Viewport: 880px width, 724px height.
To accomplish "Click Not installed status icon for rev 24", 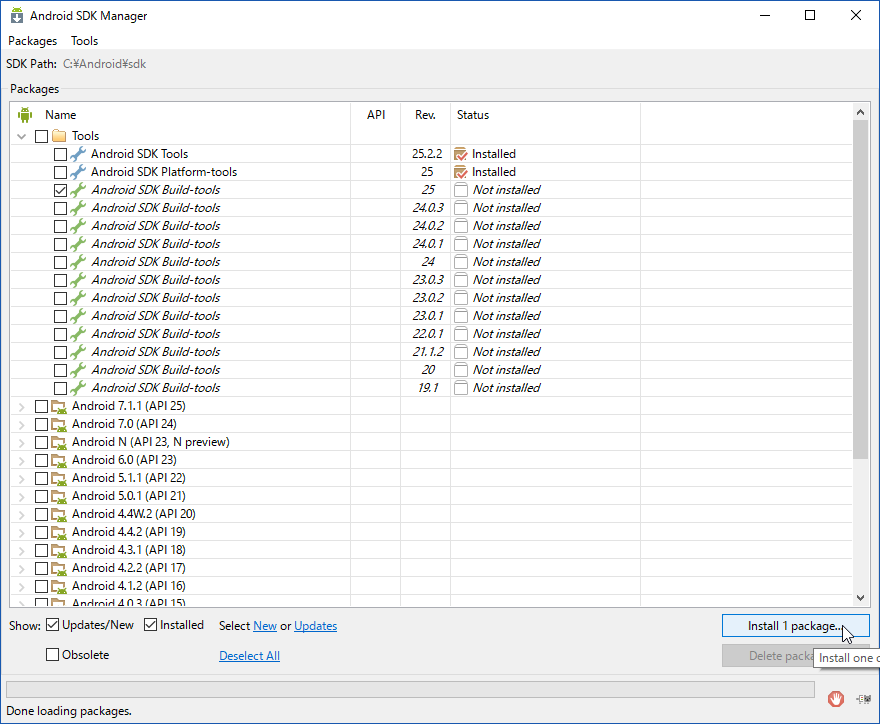I will (x=461, y=262).
